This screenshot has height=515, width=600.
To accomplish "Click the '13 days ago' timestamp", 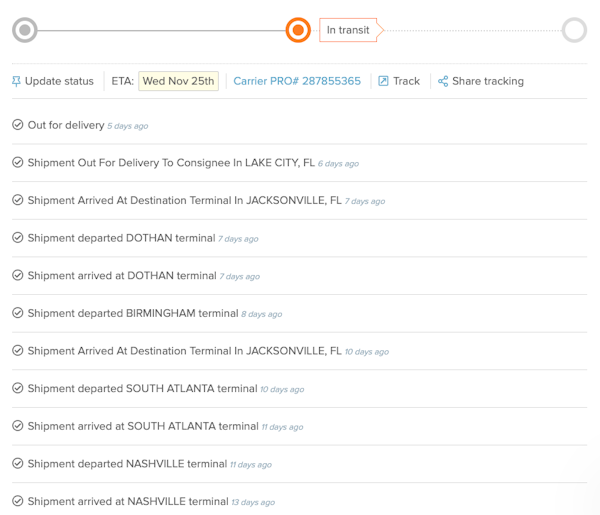I will [253, 502].
